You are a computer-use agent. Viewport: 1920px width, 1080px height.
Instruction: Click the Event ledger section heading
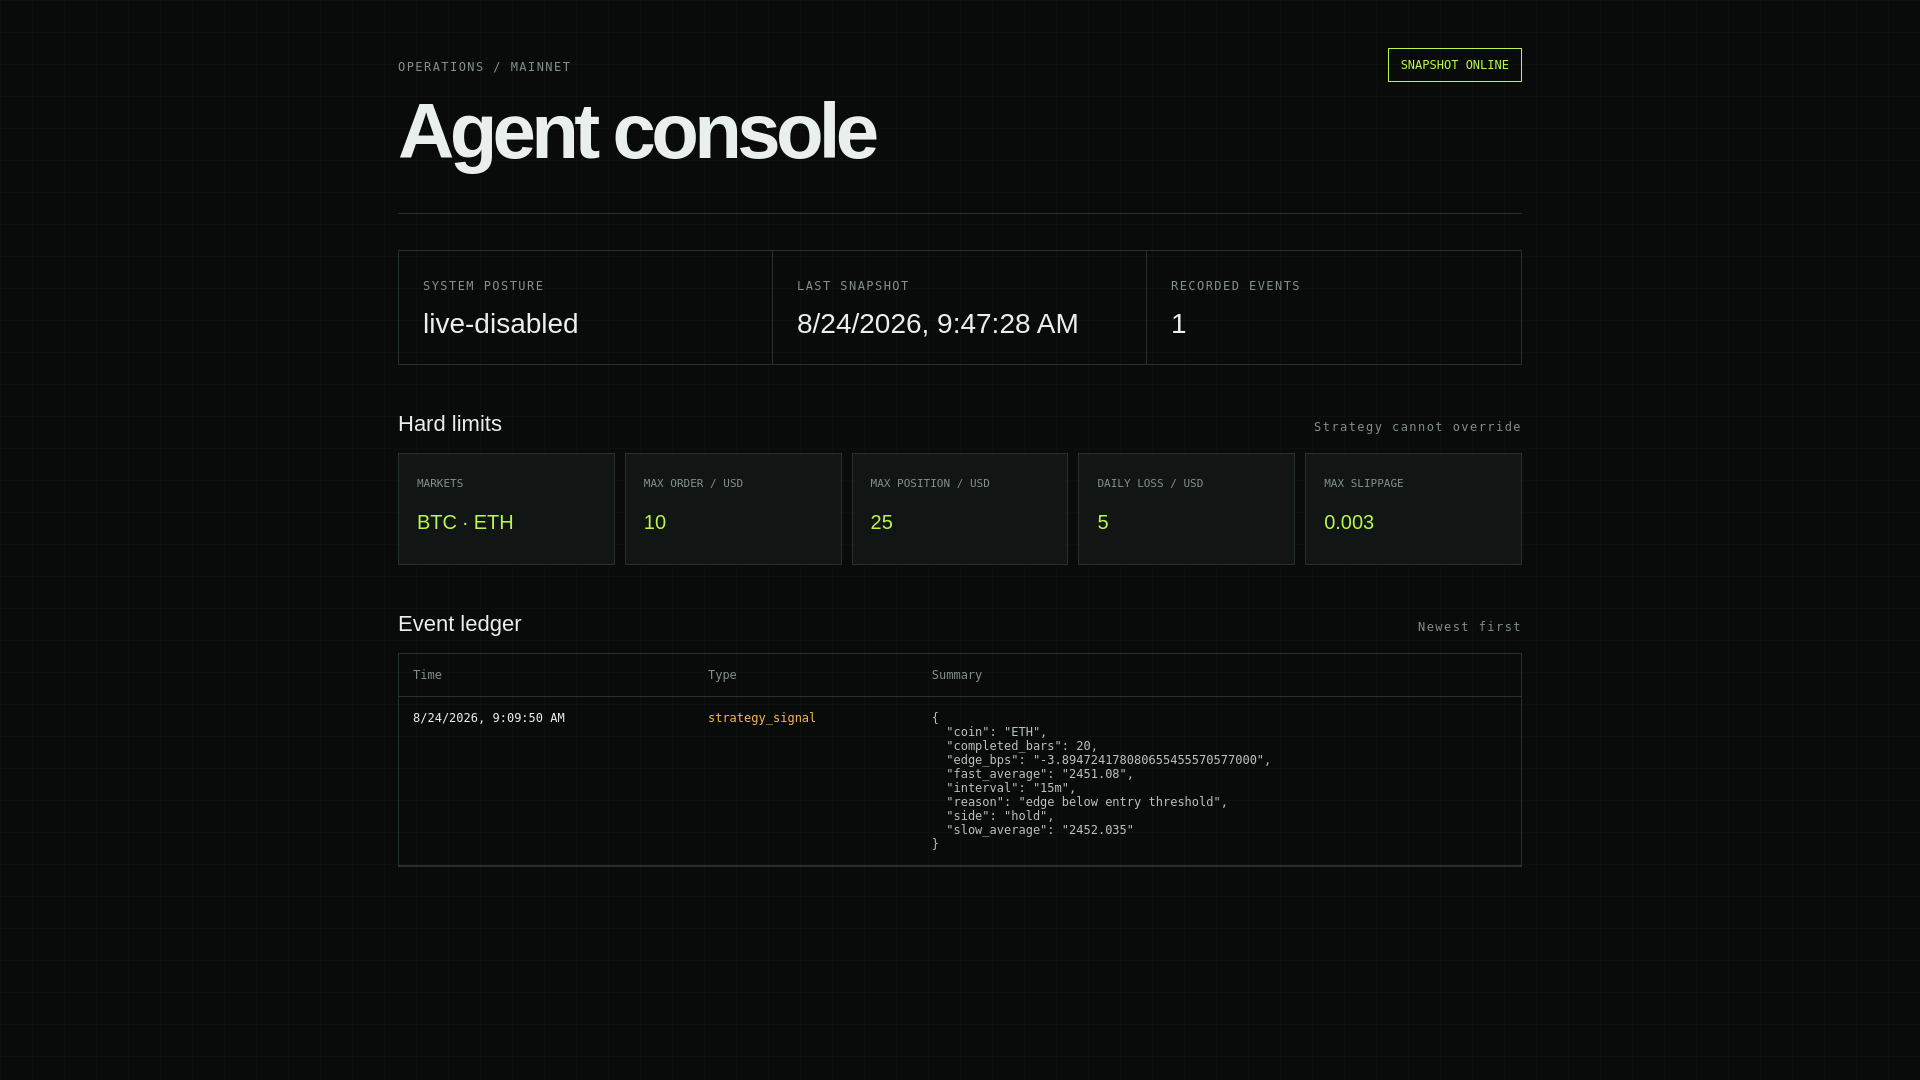(460, 624)
